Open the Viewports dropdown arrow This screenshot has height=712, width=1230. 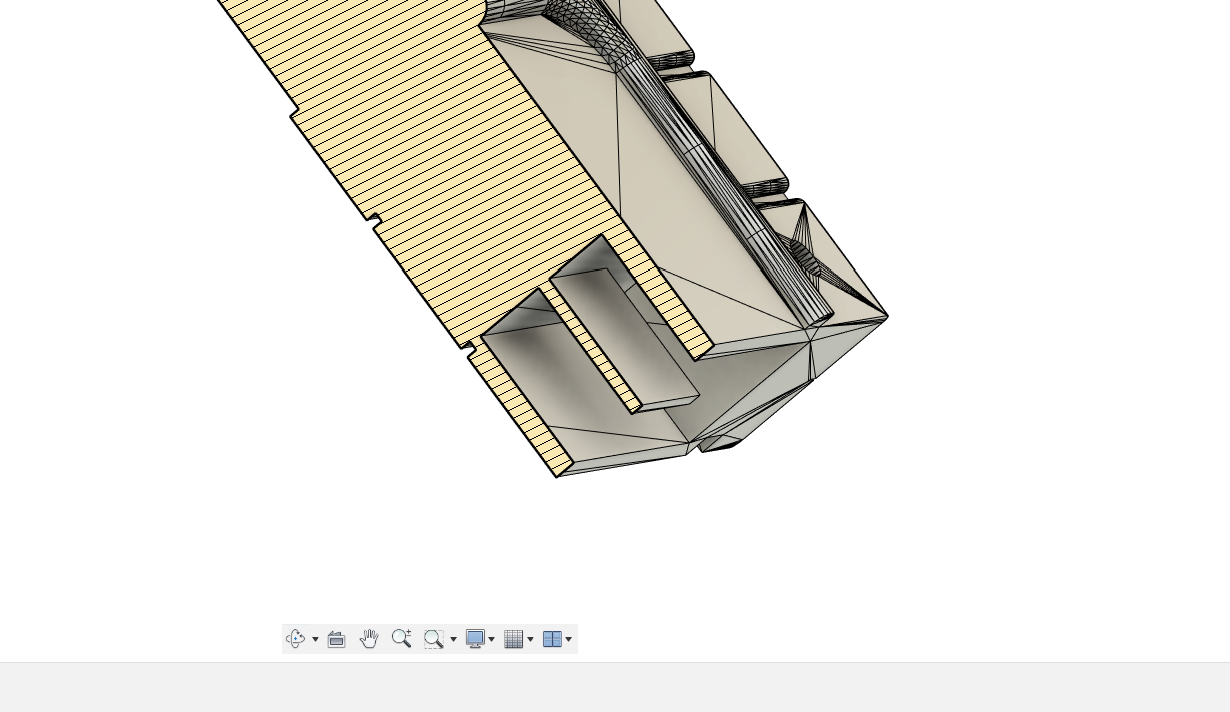[568, 639]
